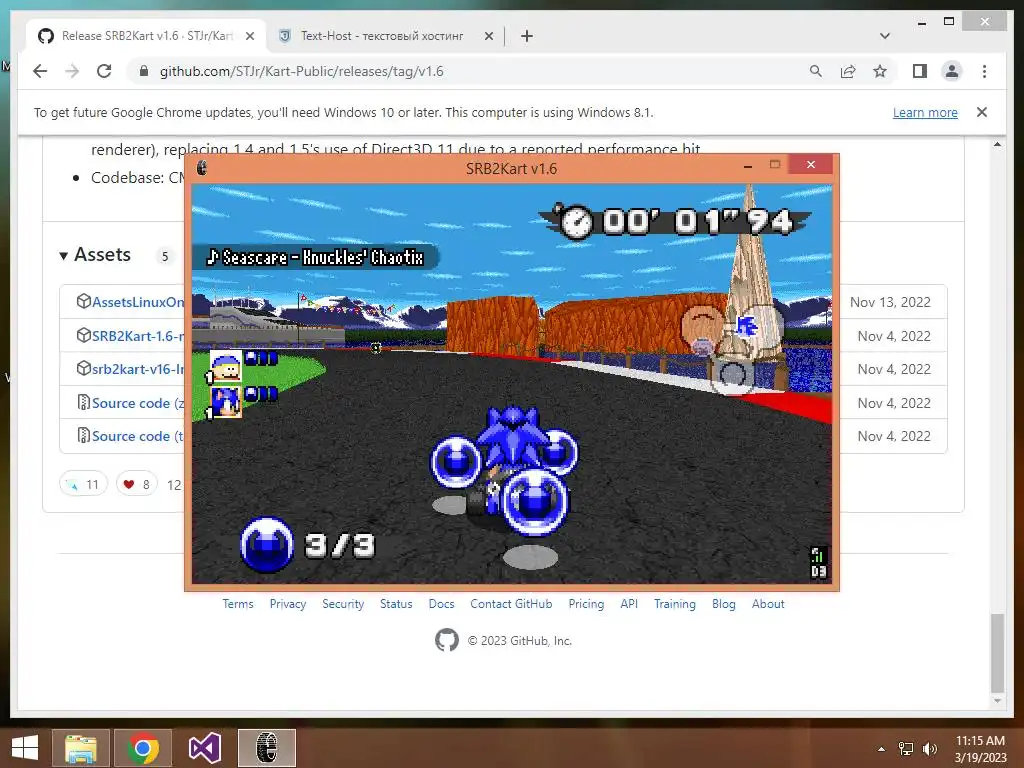Reload the GitHub release page
The width and height of the screenshot is (1024, 768).
point(104,71)
